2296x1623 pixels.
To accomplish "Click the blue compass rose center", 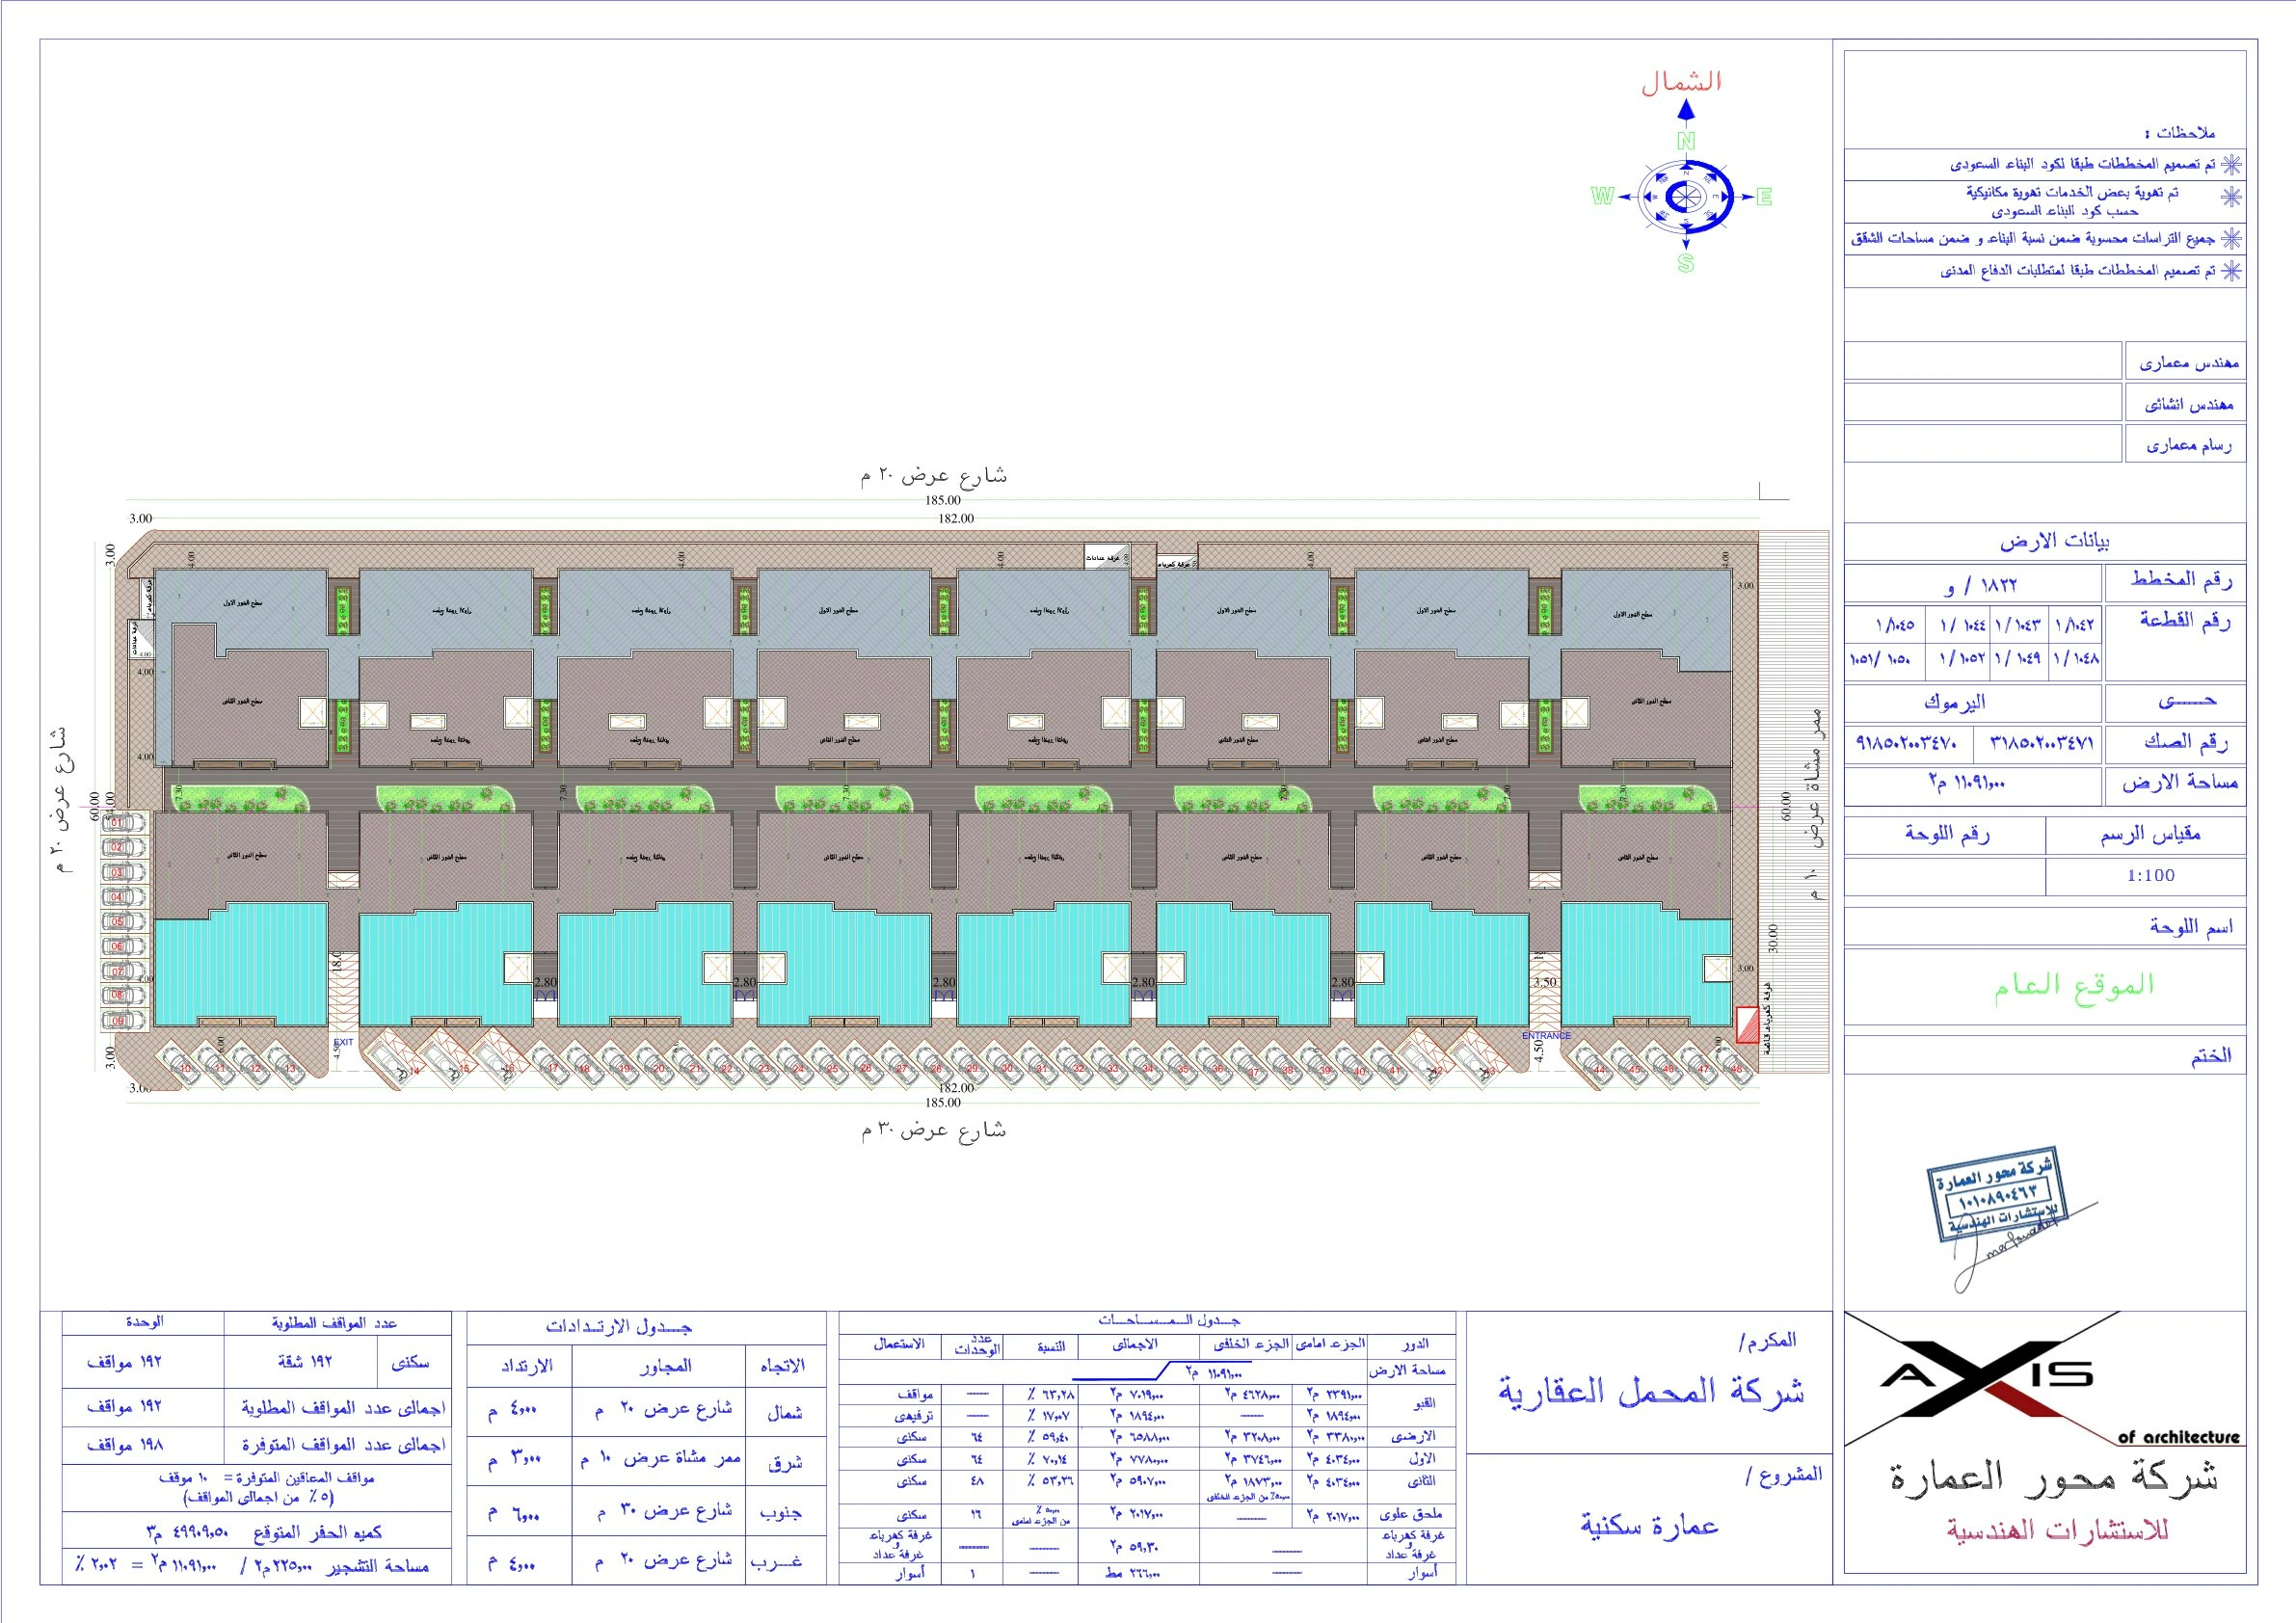I will (x=1686, y=197).
